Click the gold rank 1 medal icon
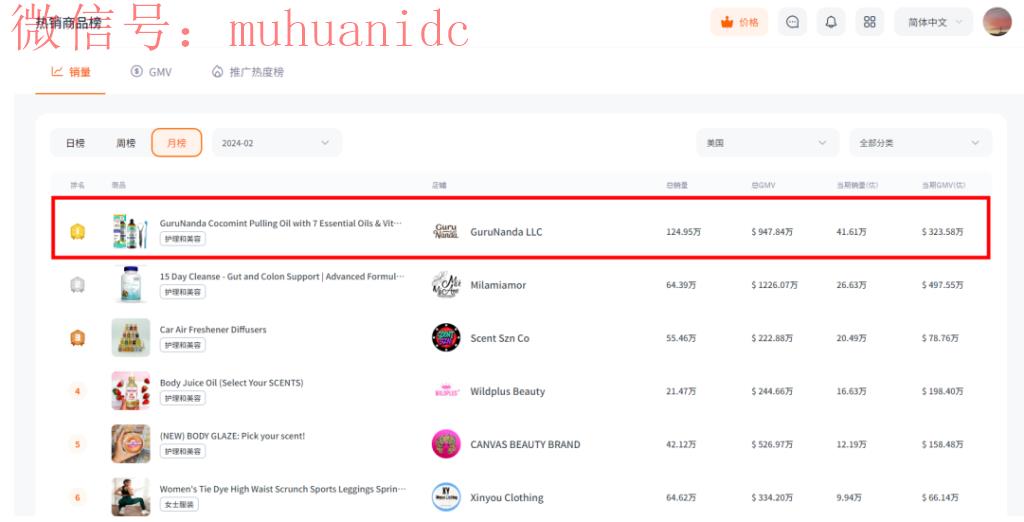 point(78,231)
